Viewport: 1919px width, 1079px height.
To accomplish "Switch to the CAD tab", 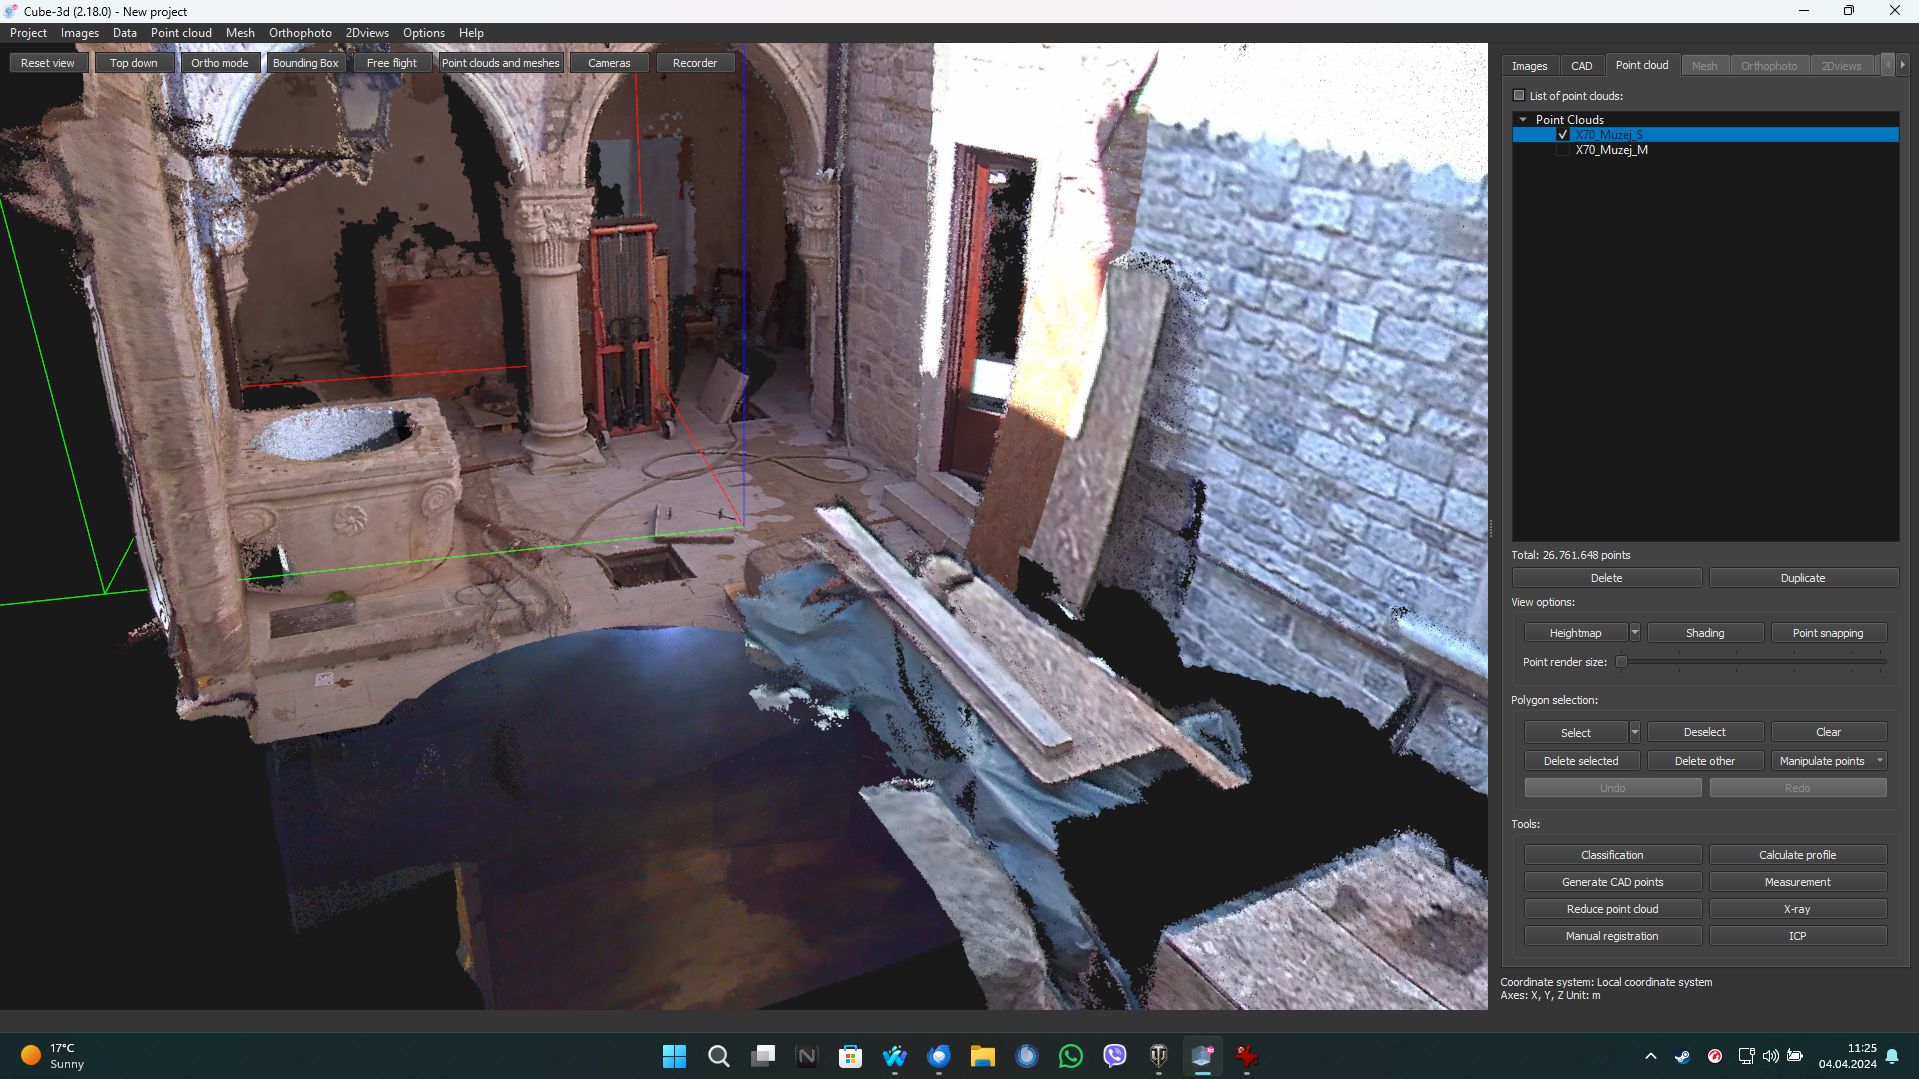I will [1581, 66].
